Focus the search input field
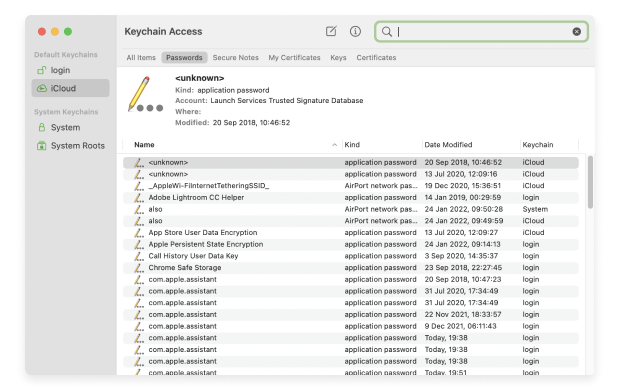Image resolution: width=620 pixels, height=390 pixels. (x=481, y=32)
